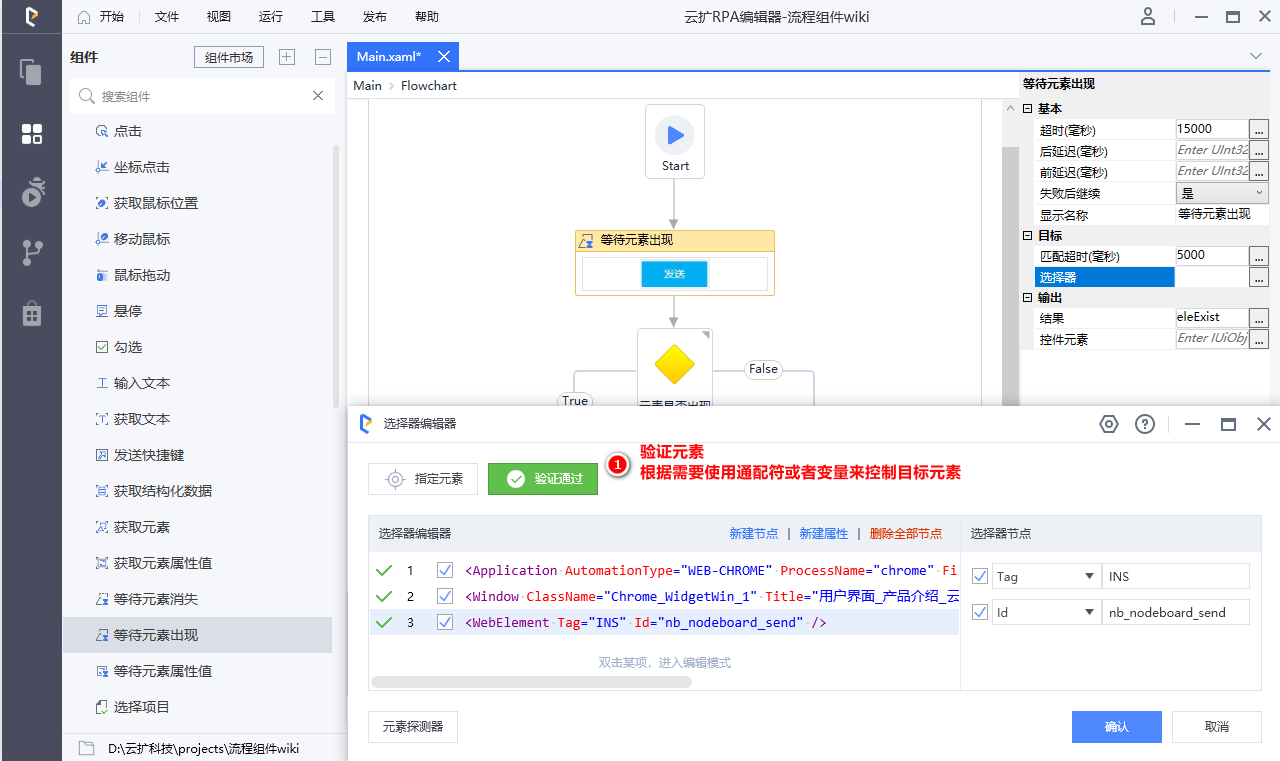The width and height of the screenshot is (1280, 761).
Task: Click the 新建属性 link
Action: pyautogui.click(x=824, y=534)
